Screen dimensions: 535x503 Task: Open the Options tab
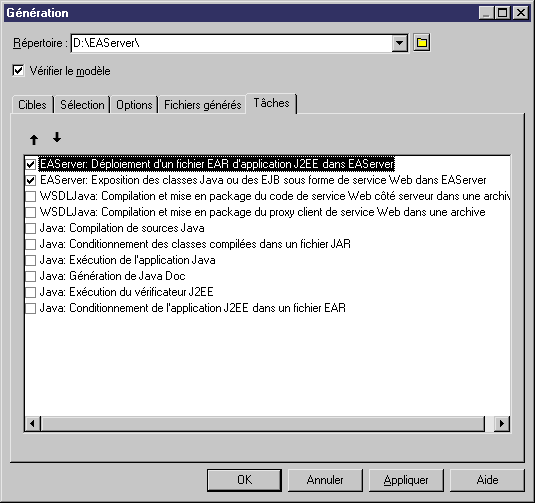(134, 105)
